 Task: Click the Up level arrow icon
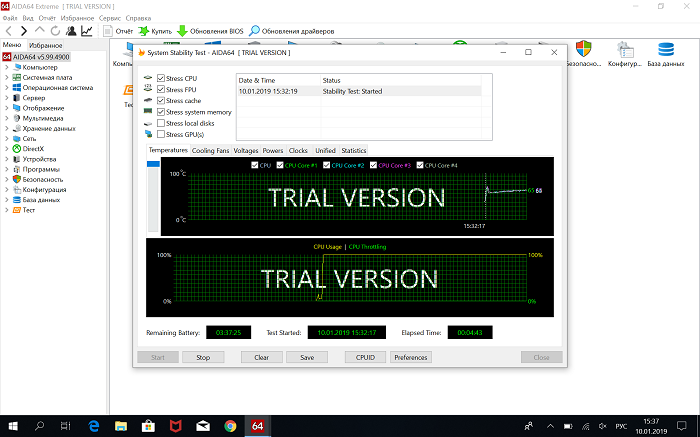tap(40, 31)
